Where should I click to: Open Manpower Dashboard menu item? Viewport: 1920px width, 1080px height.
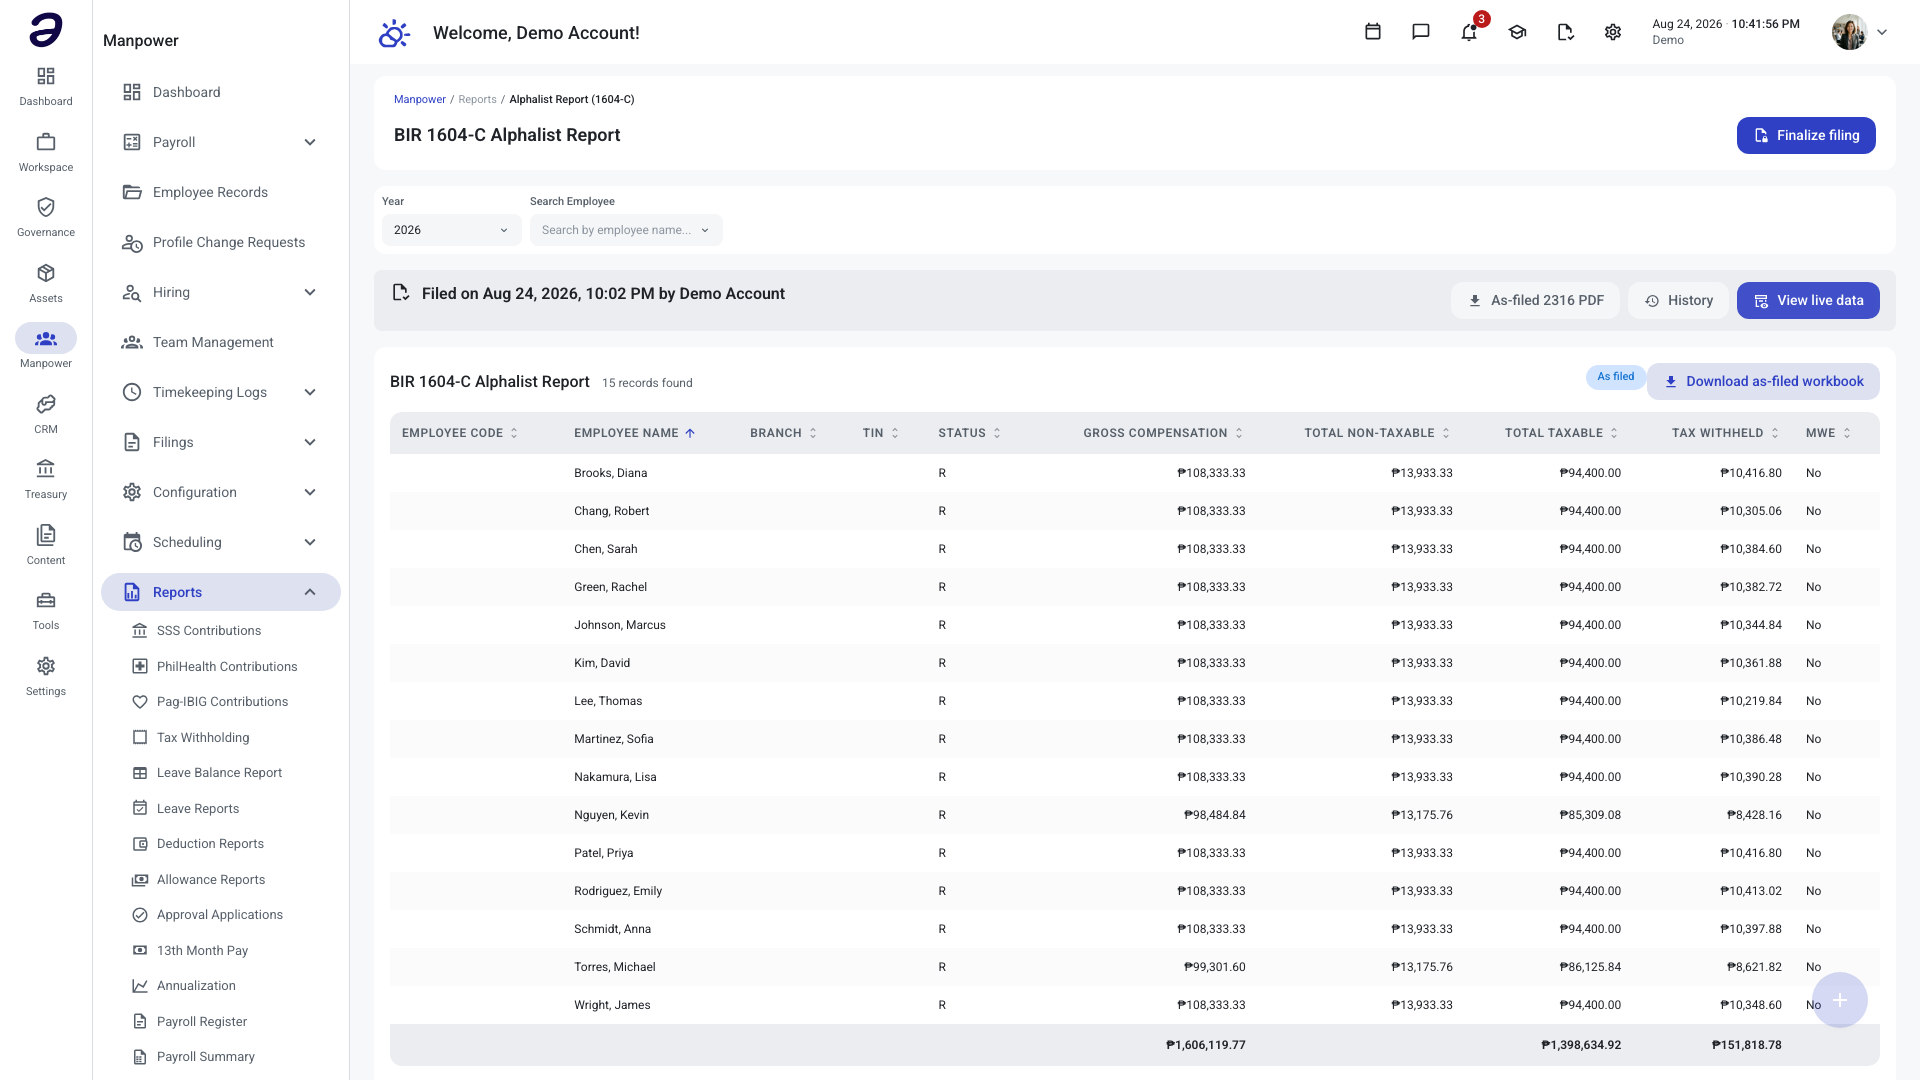pyautogui.click(x=221, y=92)
